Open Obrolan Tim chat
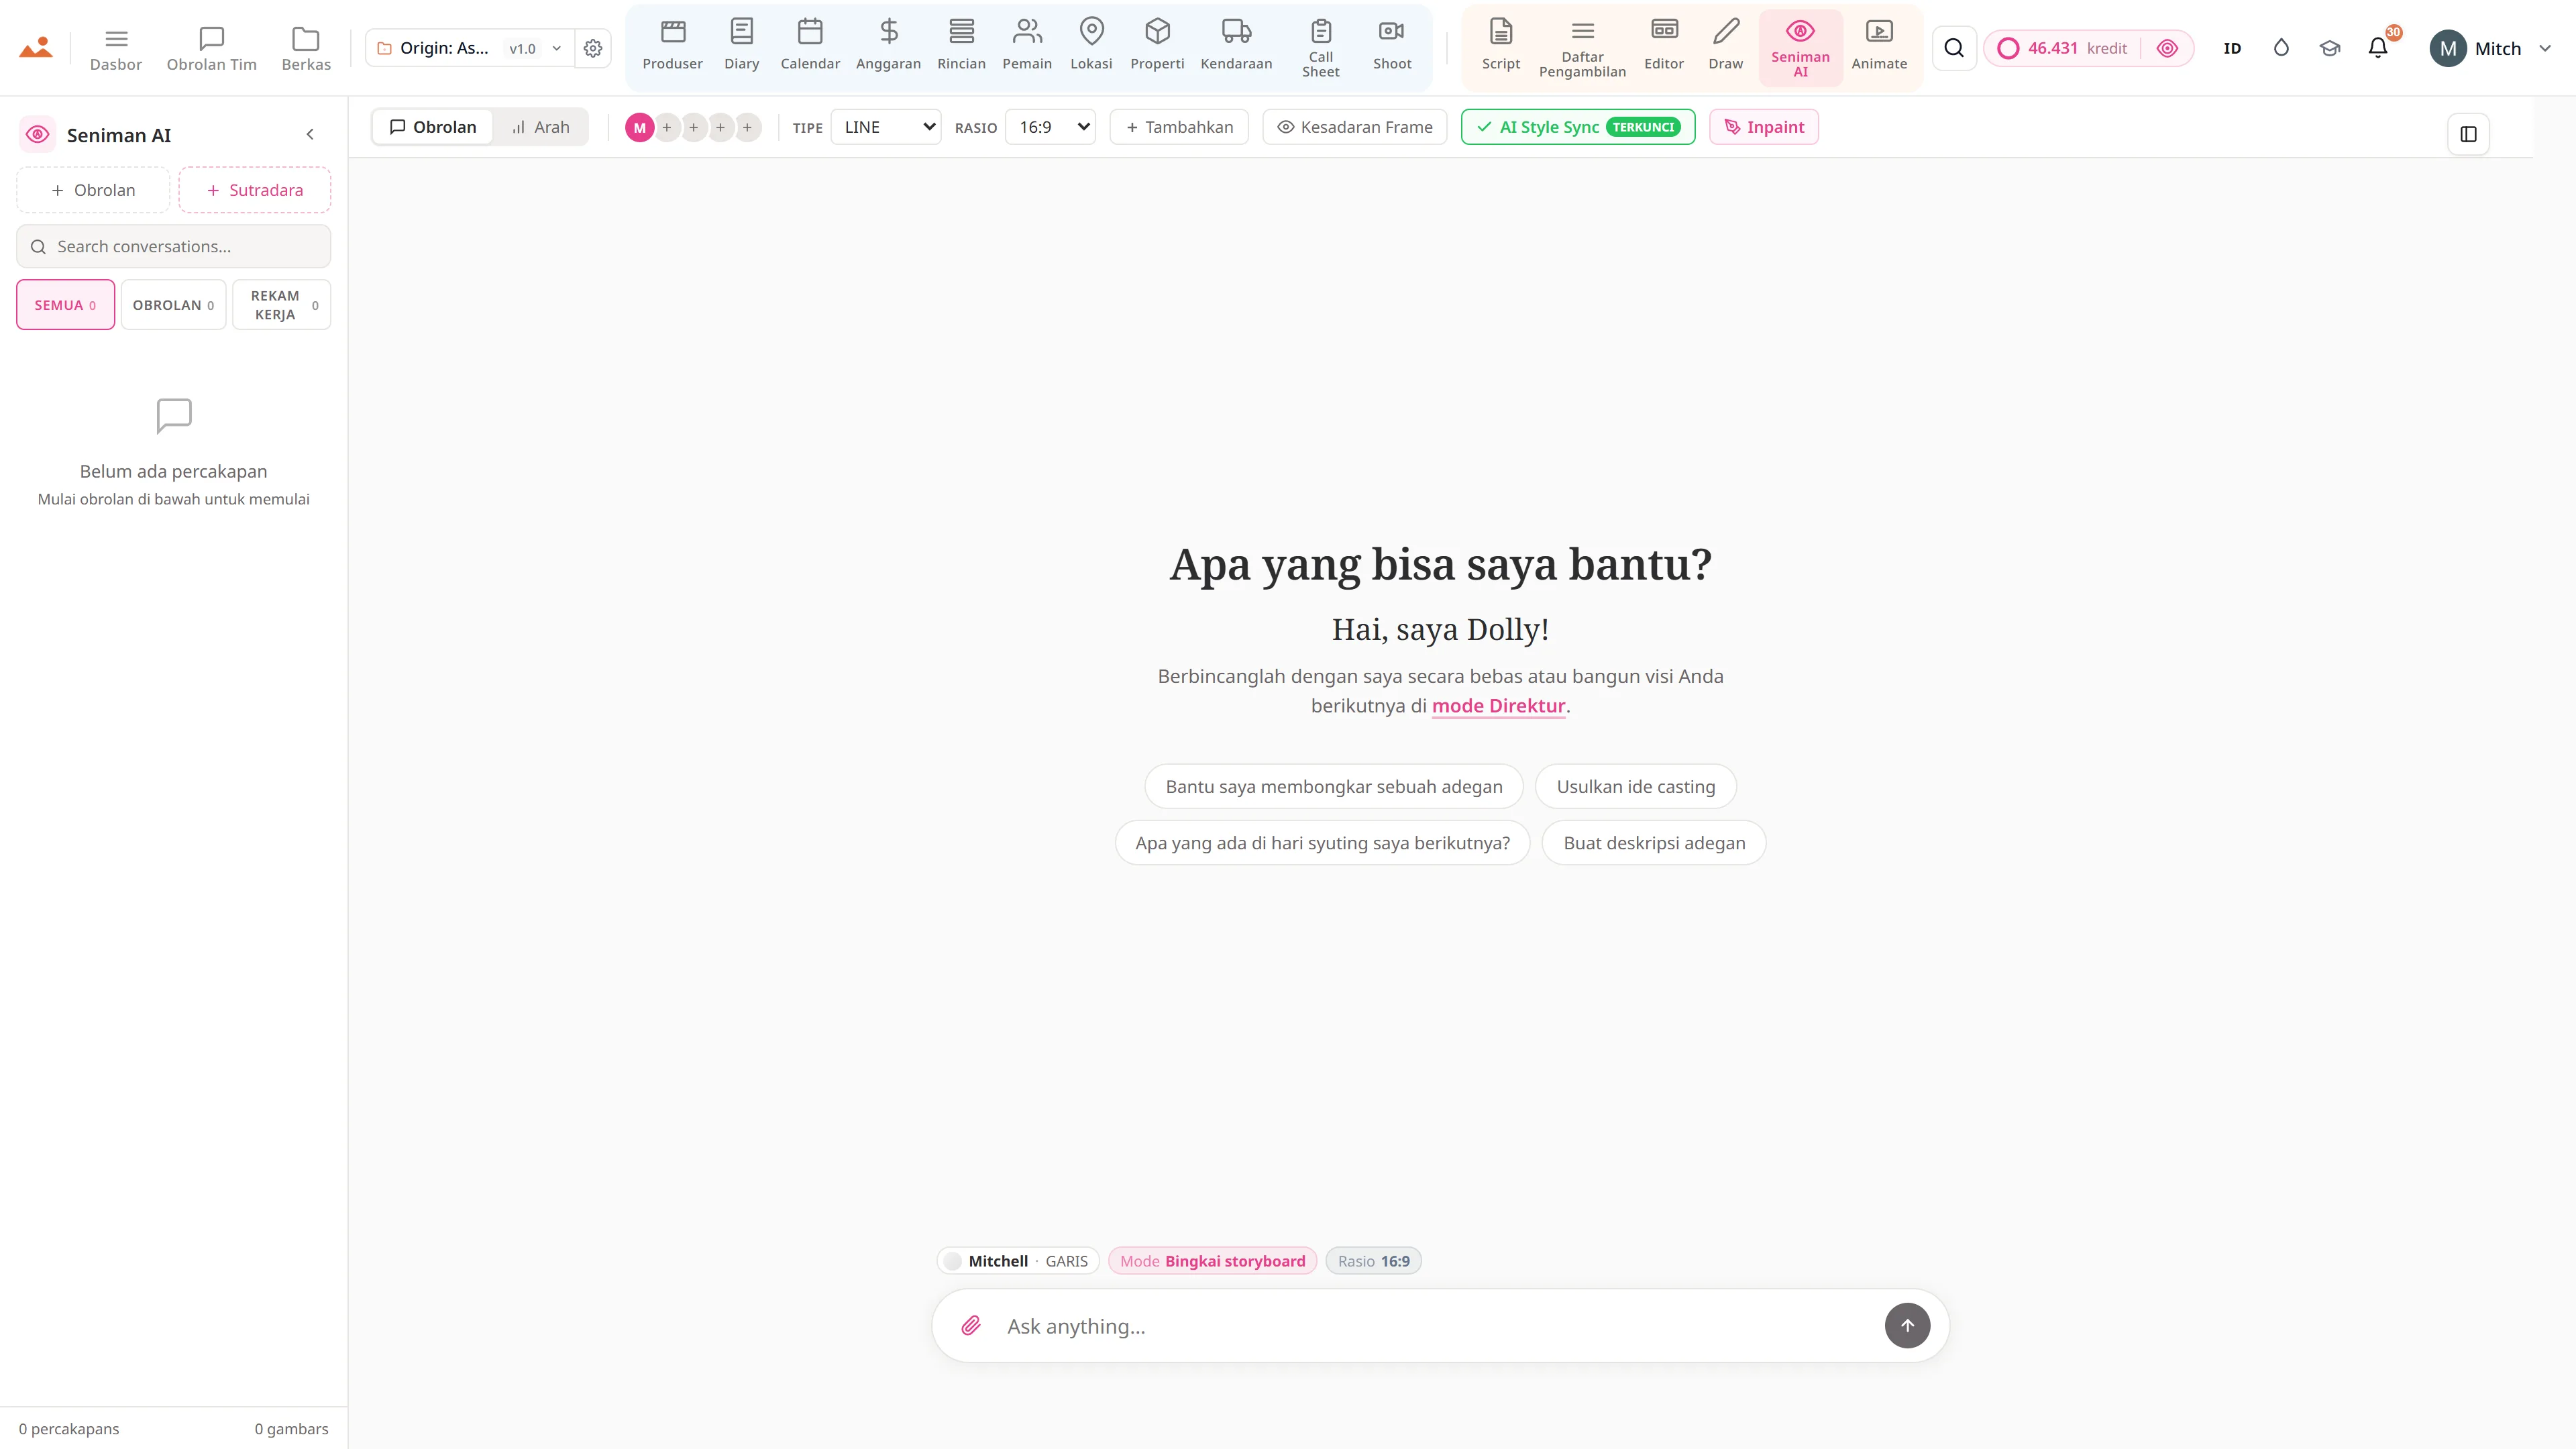The width and height of the screenshot is (2576, 1449). [211, 48]
